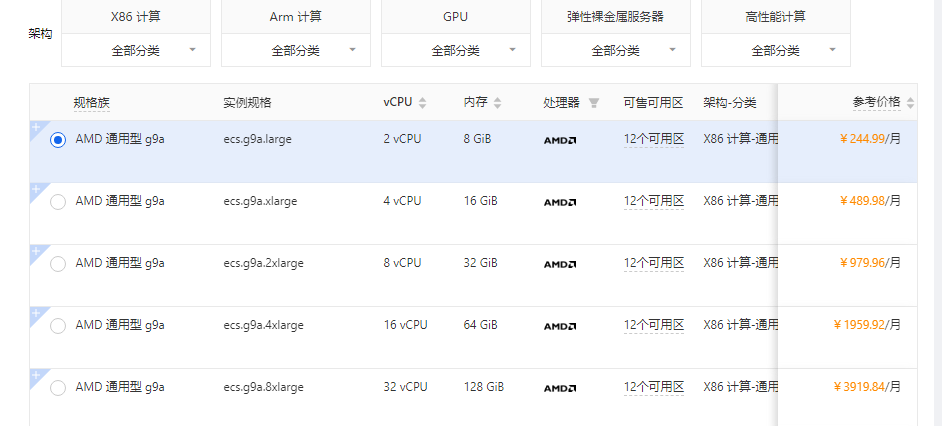Select the ecs.g9a.xlarge radio button
The width and height of the screenshot is (942, 426).
pyautogui.click(x=58, y=202)
